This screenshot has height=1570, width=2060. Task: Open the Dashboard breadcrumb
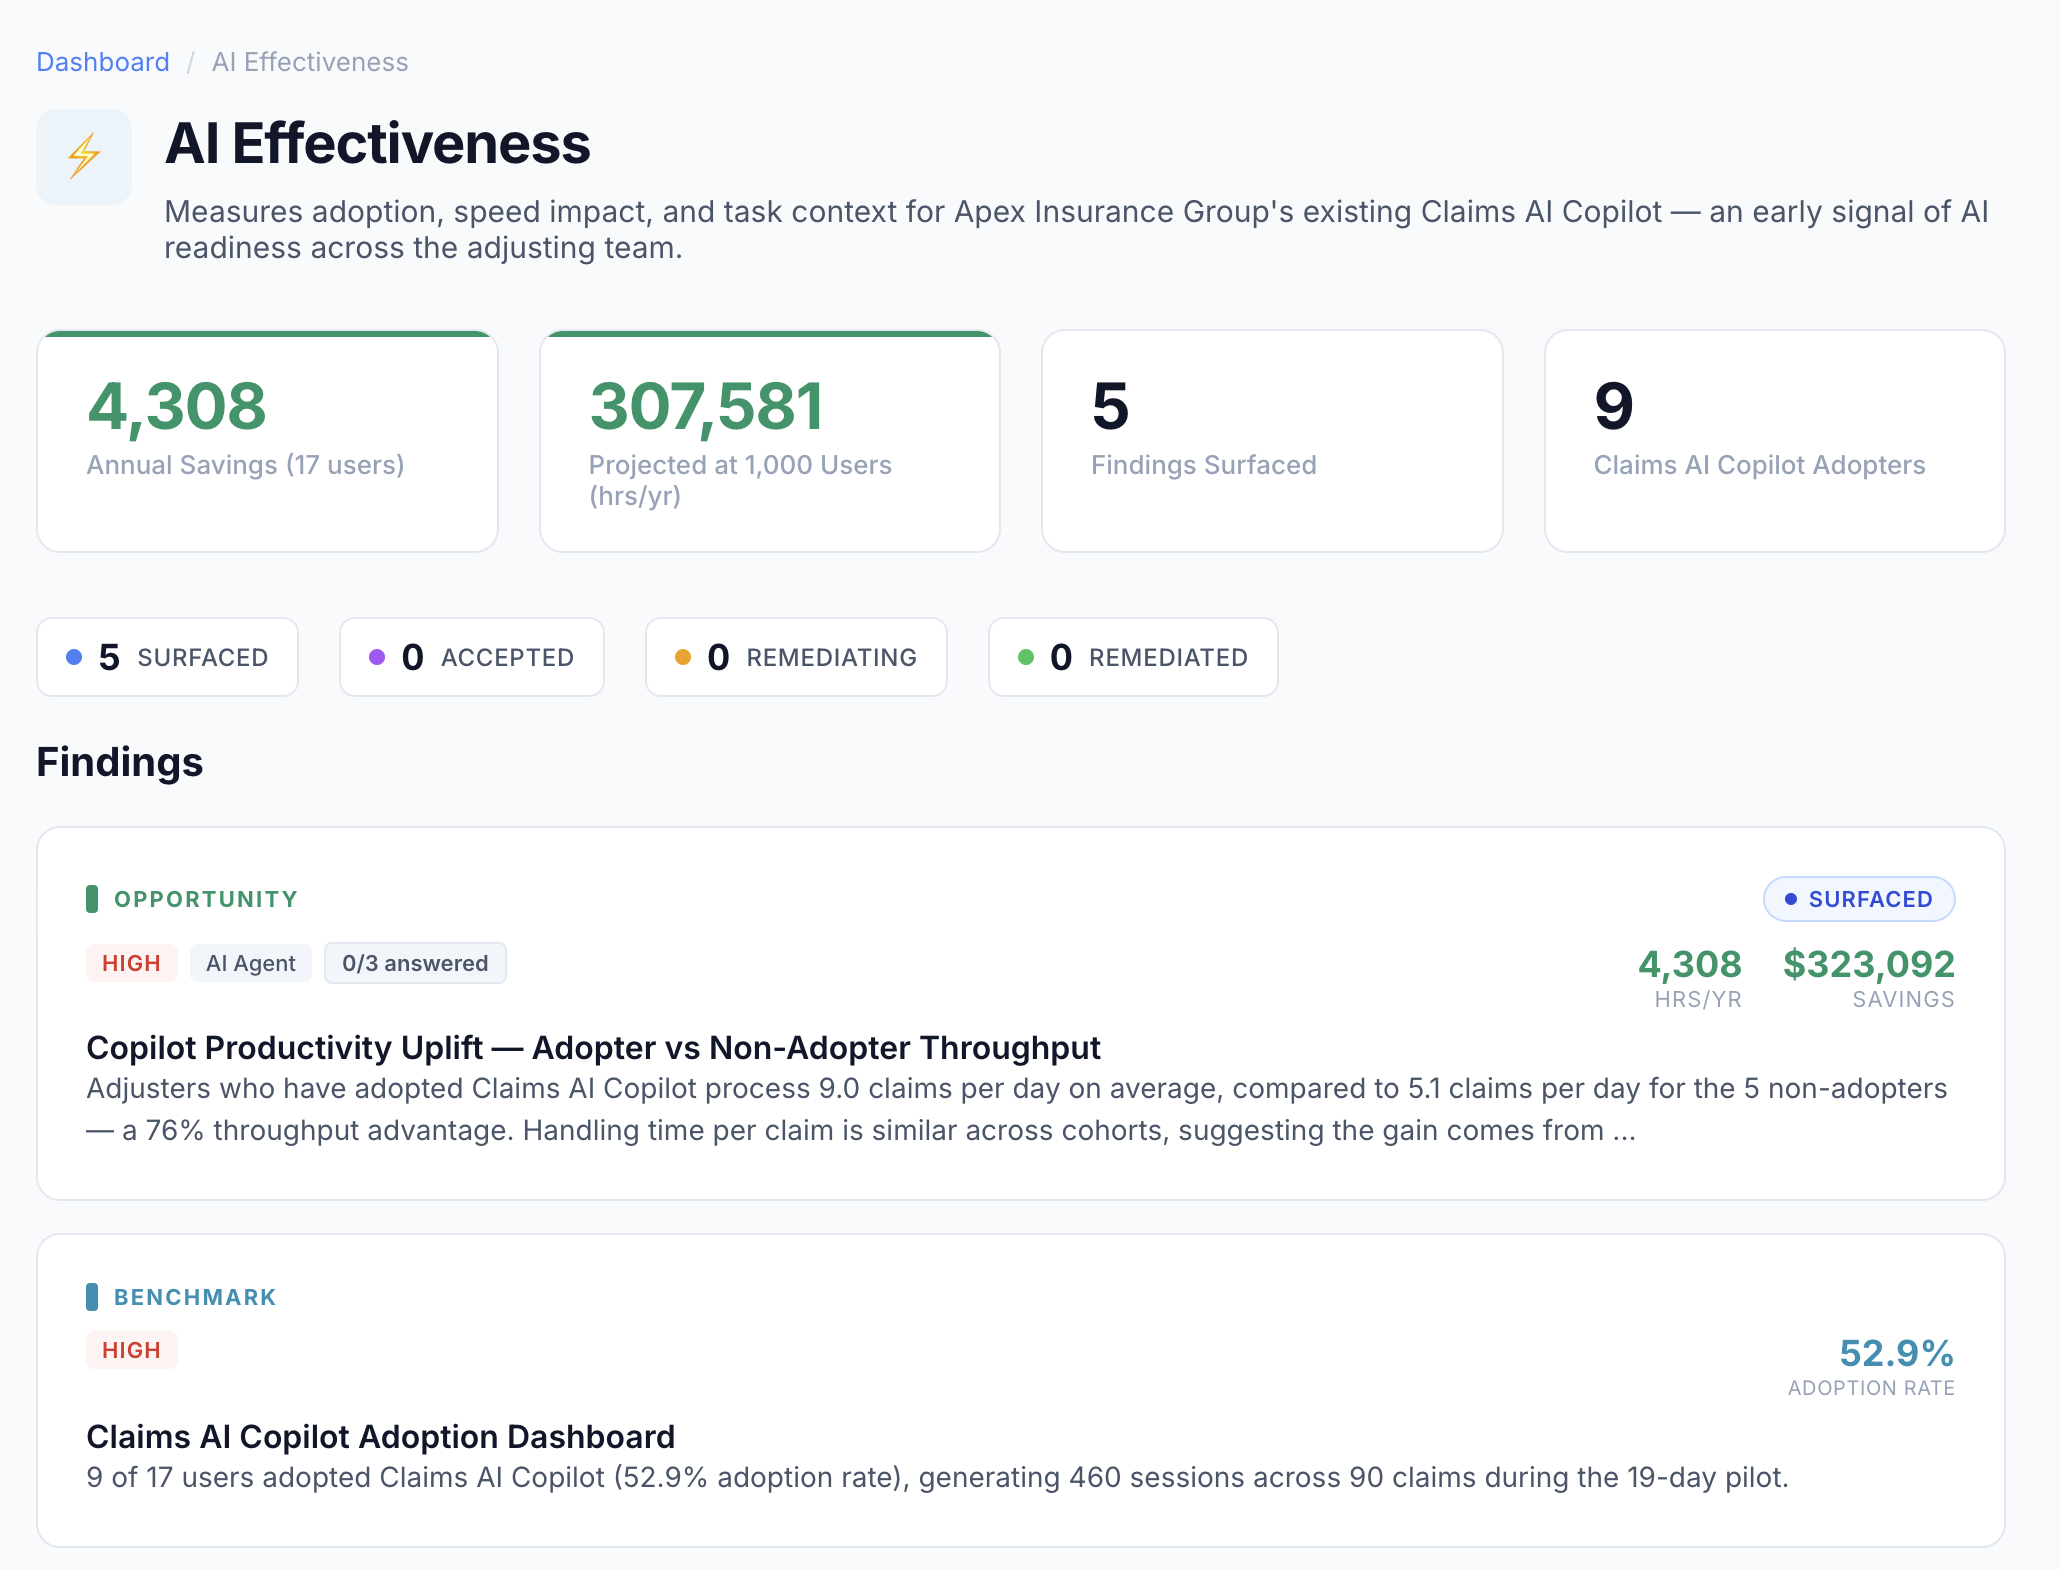tap(102, 61)
